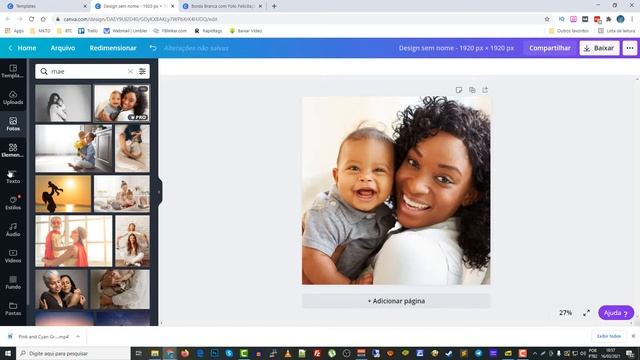The height and width of the screenshot is (360, 640).
Task: Open the Redimensionar menu
Action: coord(113,48)
